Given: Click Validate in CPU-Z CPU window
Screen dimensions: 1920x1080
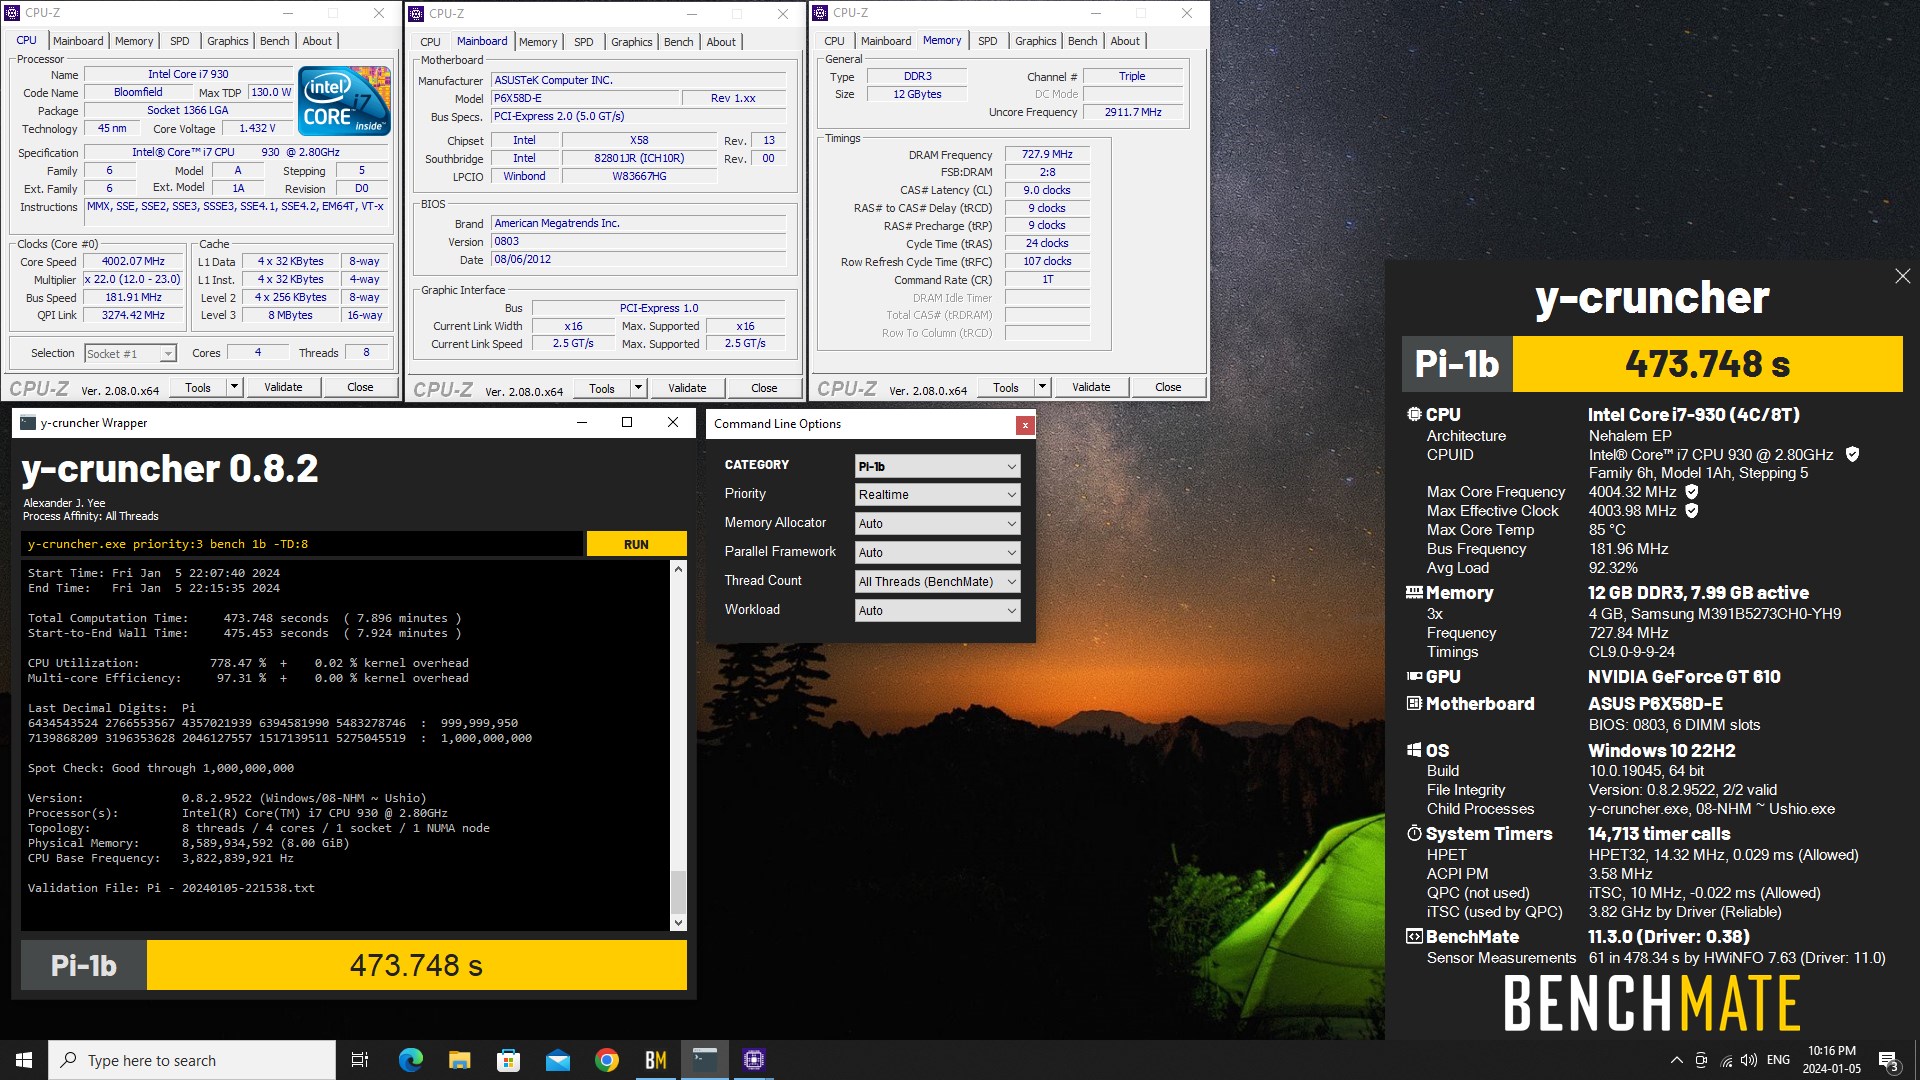Looking at the screenshot, I should pos(283,387).
